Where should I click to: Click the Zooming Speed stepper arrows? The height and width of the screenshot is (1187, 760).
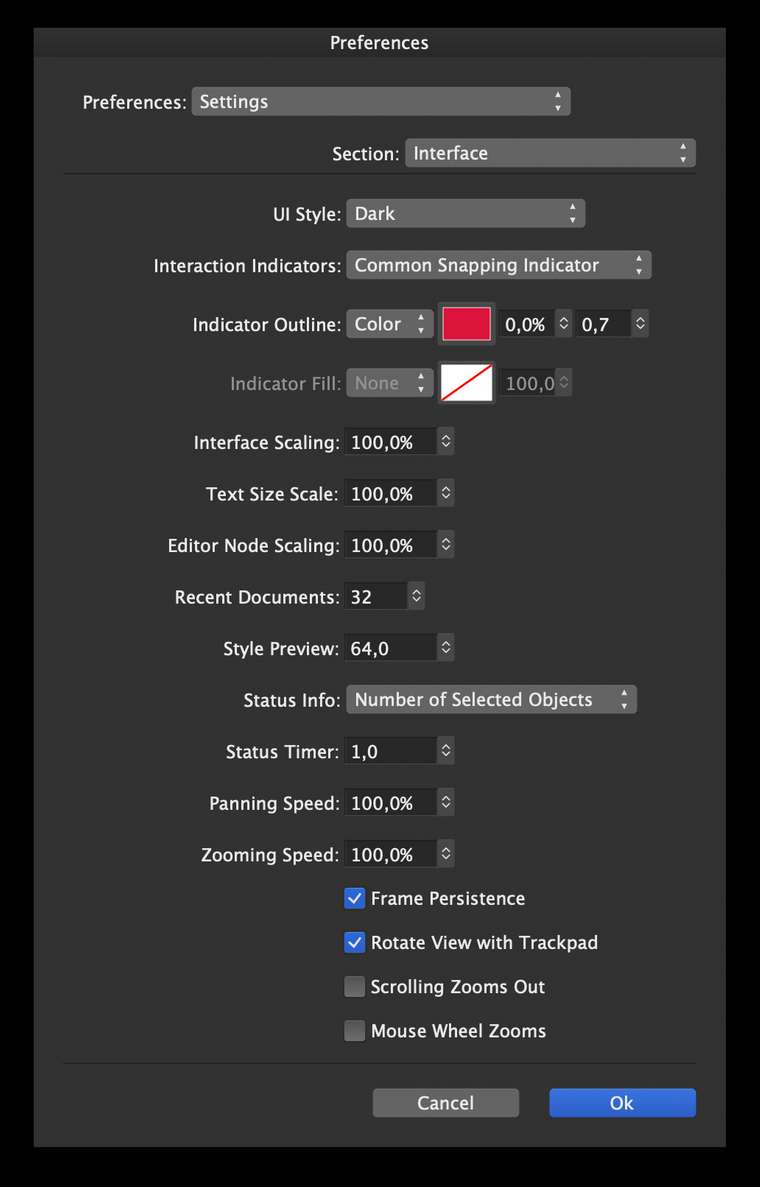click(x=446, y=854)
